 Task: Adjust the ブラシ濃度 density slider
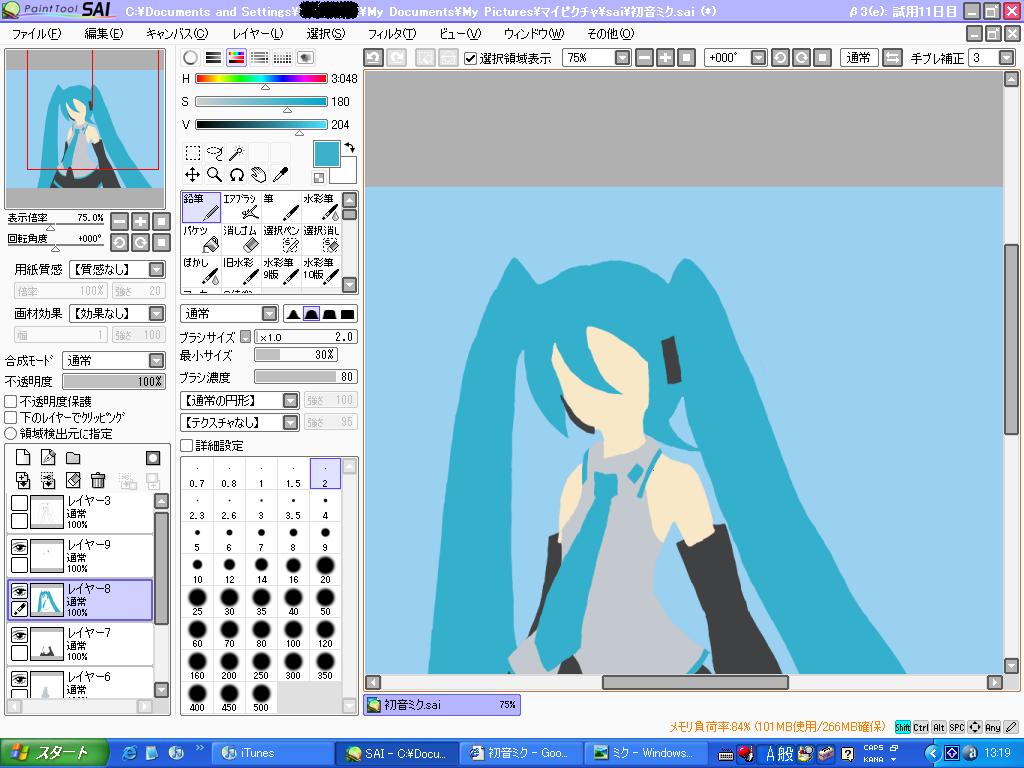coord(305,377)
